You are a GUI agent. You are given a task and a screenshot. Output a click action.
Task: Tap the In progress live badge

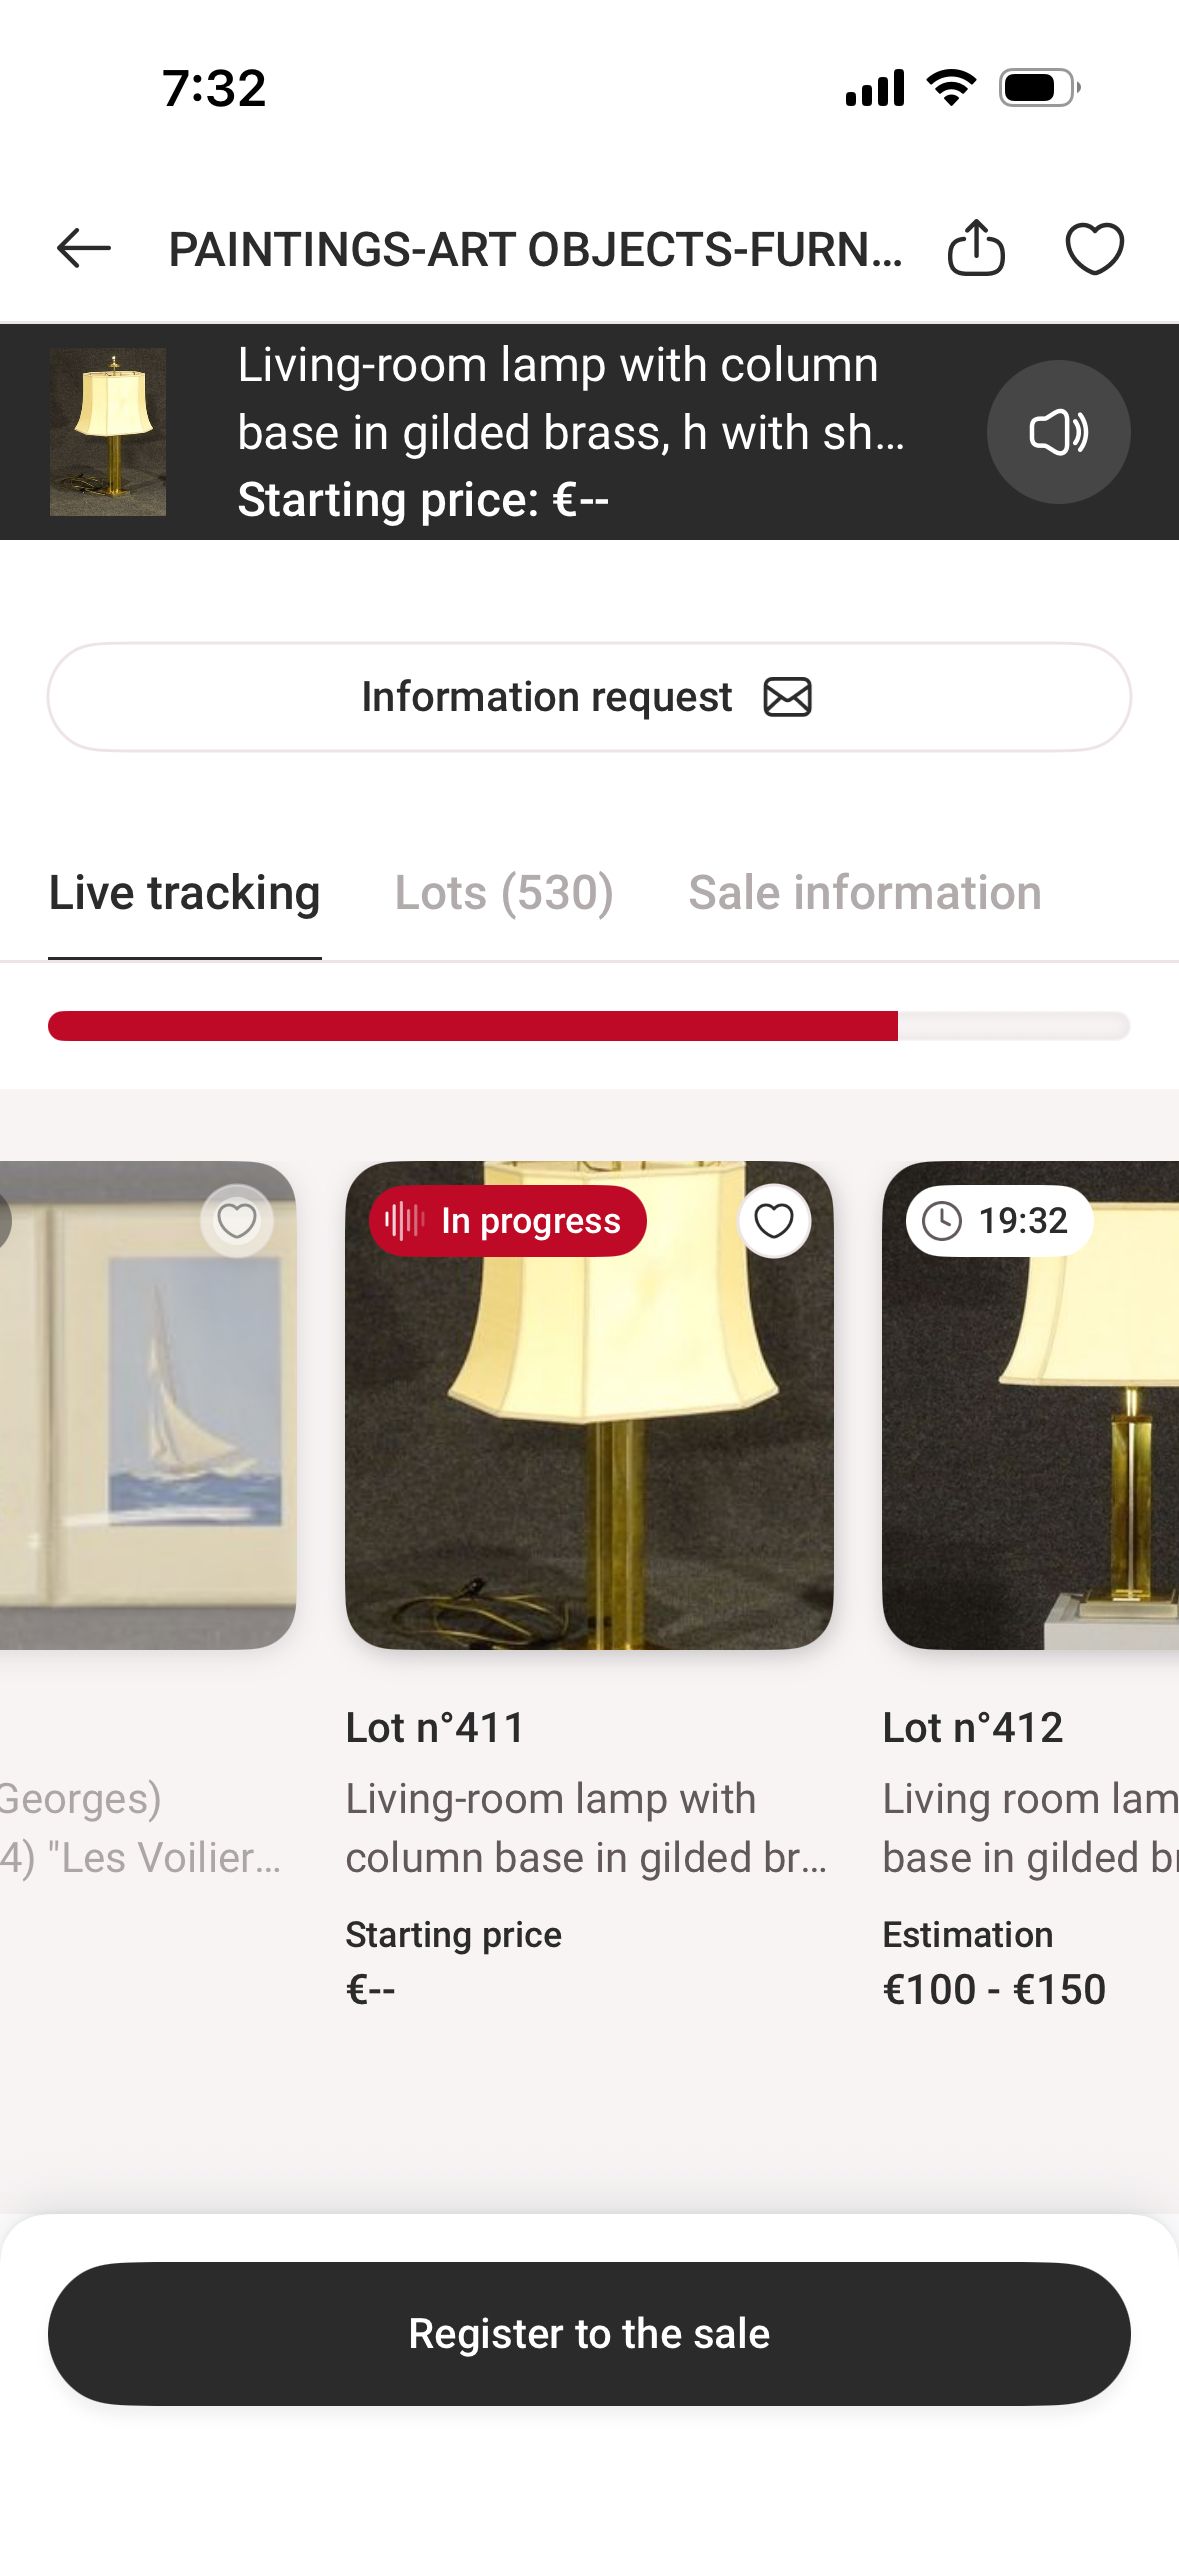coord(508,1221)
